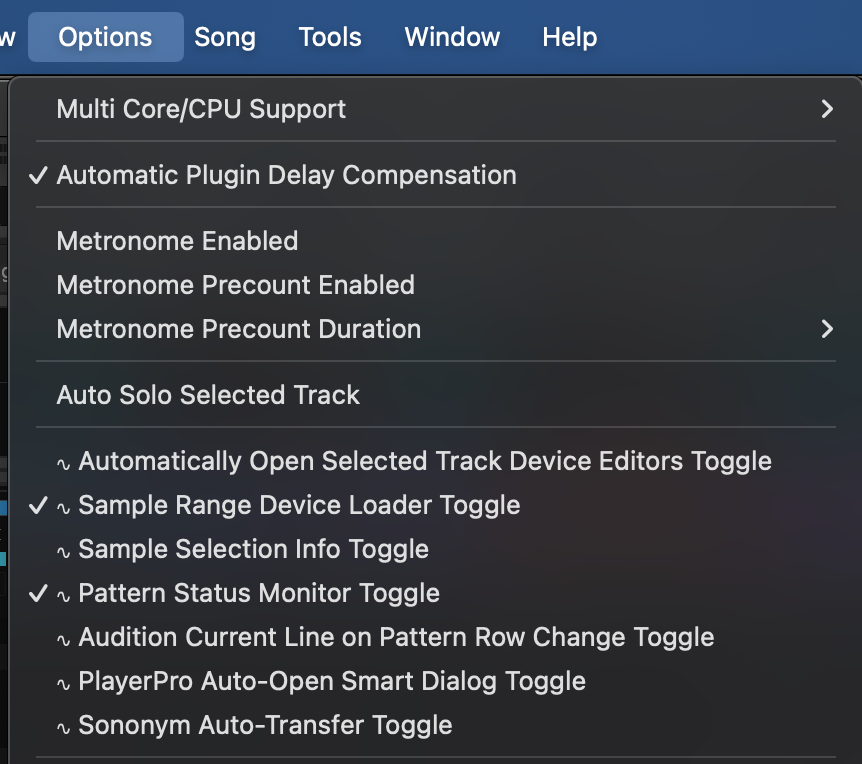The height and width of the screenshot is (764, 862).
Task: Enable Sononym Auto-Transfer Toggle
Action: click(265, 725)
